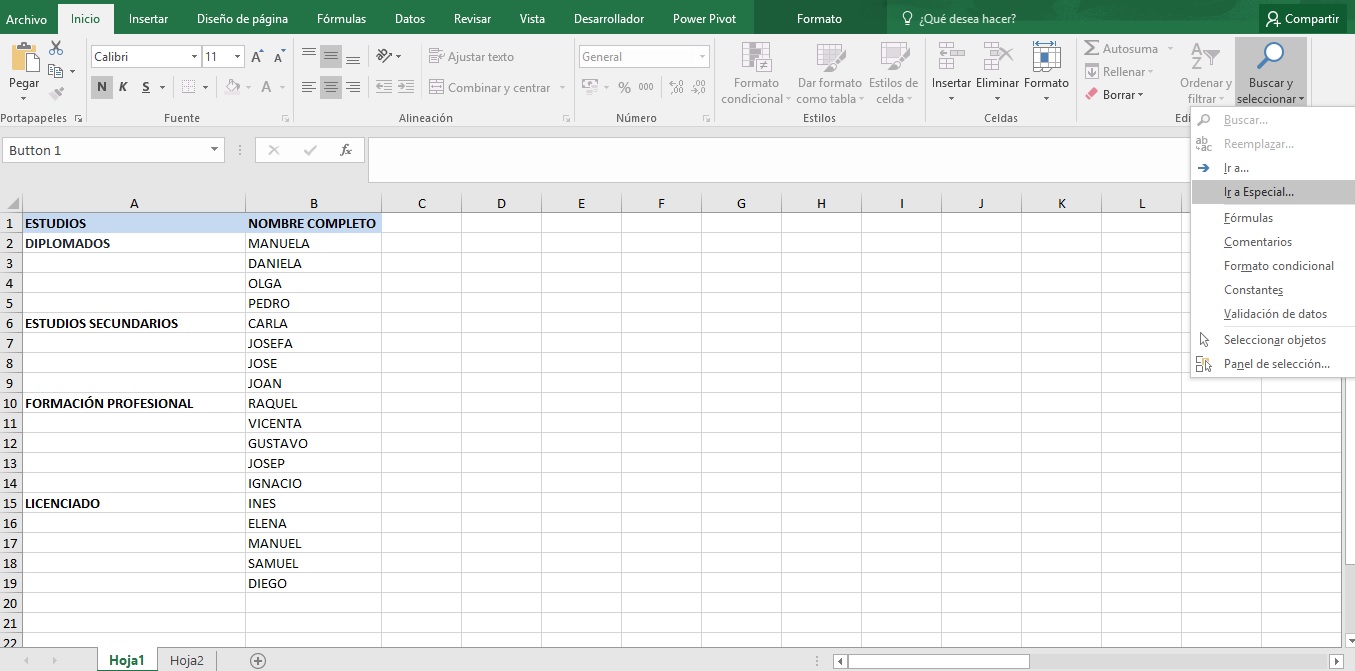This screenshot has height=671, width=1355.
Task: Click the Cut scissors icon
Action: click(56, 49)
